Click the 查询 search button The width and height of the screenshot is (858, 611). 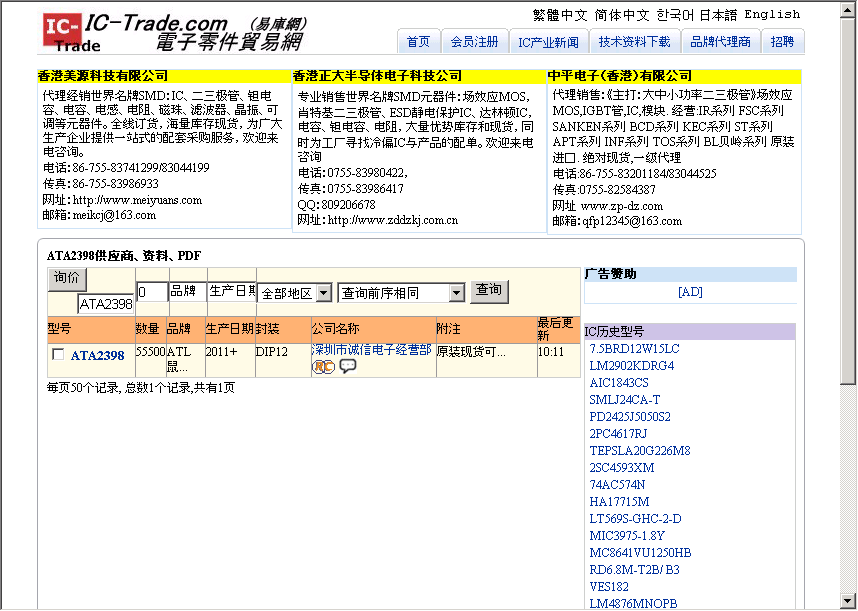tap(489, 291)
